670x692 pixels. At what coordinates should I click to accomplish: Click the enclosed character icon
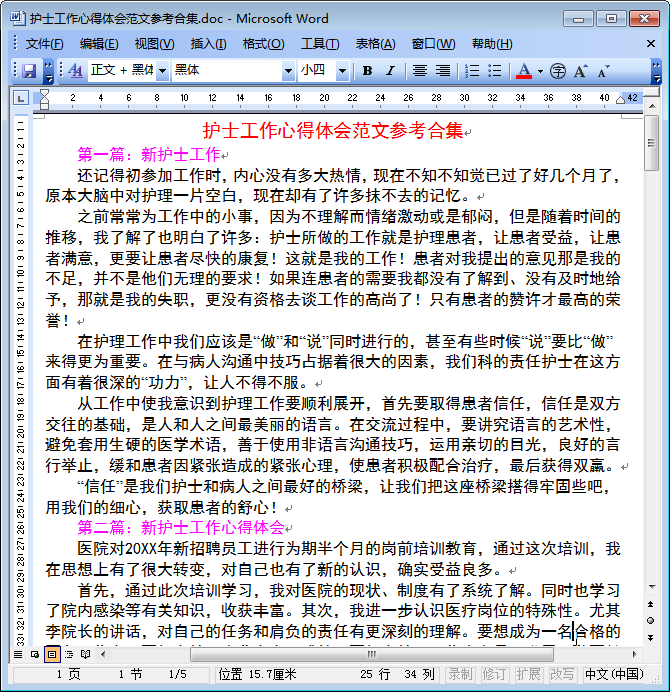[558, 71]
